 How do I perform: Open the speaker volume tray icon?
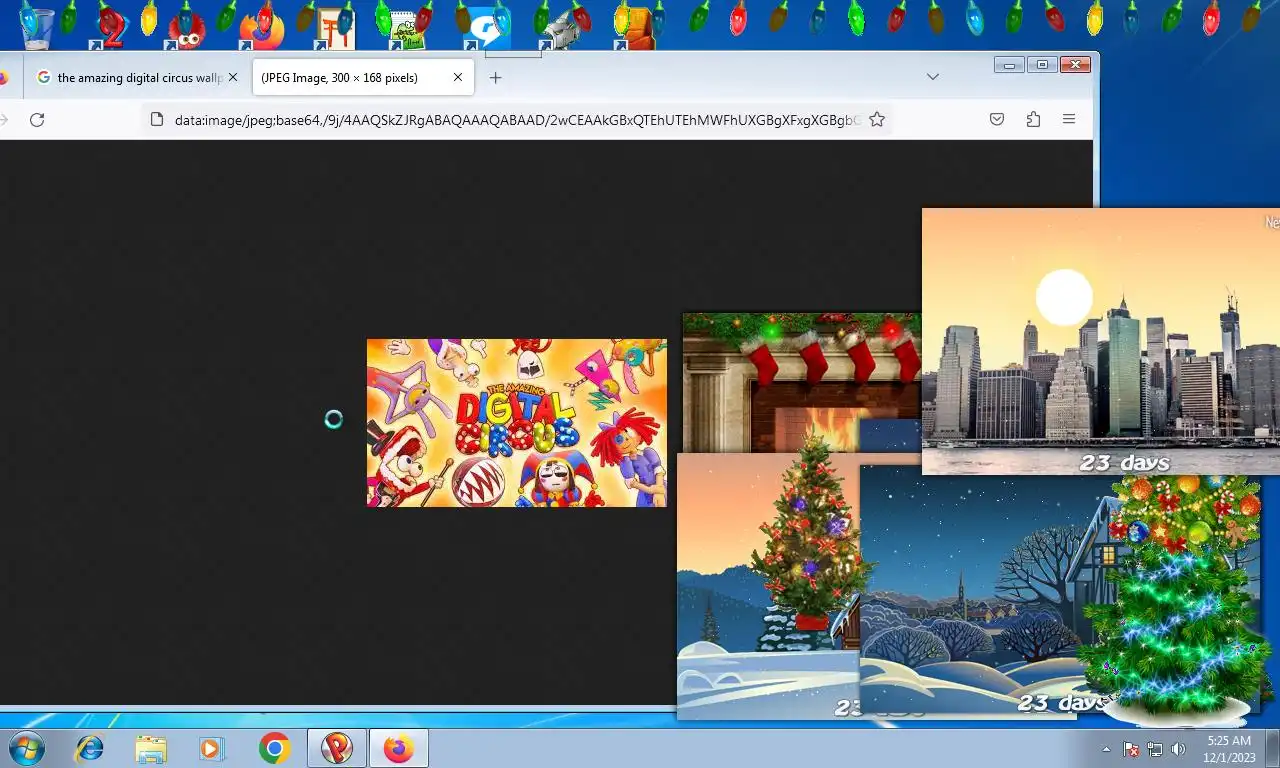1178,749
